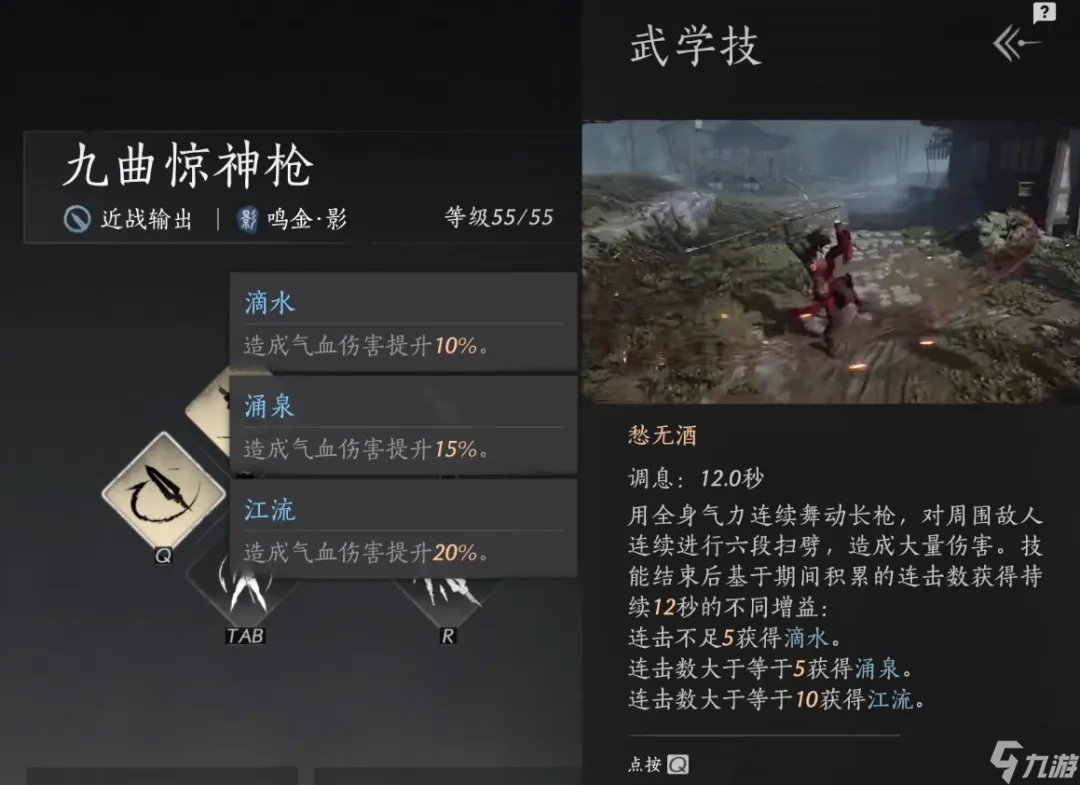Screen dimensions: 1080x785
Task: Click the 武学技 panel heading
Action: click(x=696, y=46)
